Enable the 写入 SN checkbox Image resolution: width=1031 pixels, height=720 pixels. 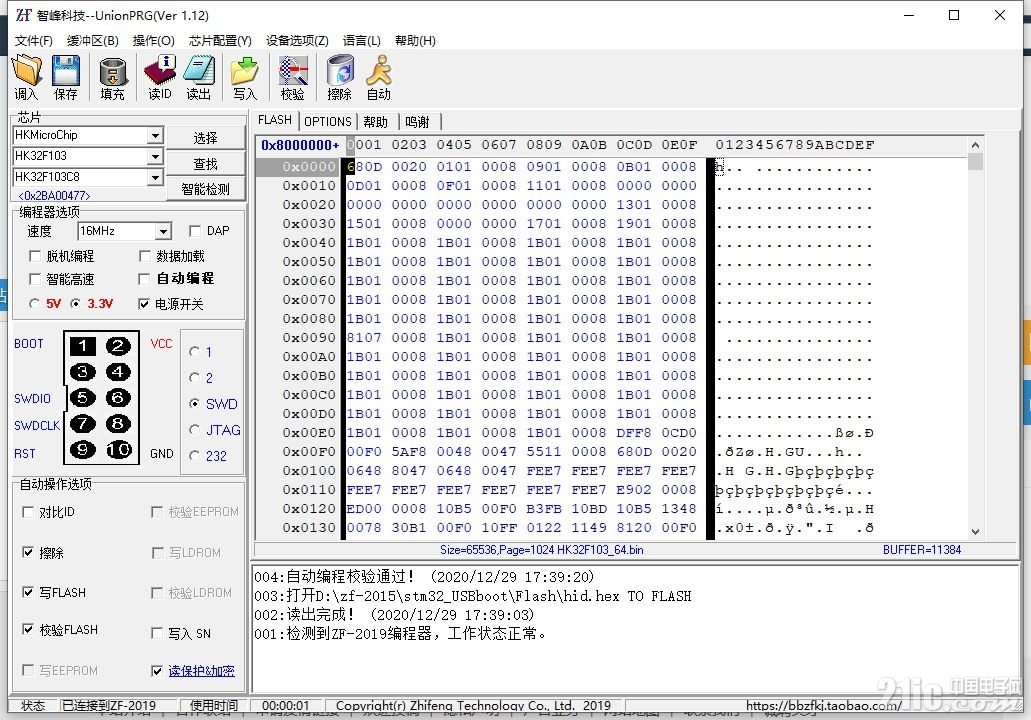click(156, 633)
